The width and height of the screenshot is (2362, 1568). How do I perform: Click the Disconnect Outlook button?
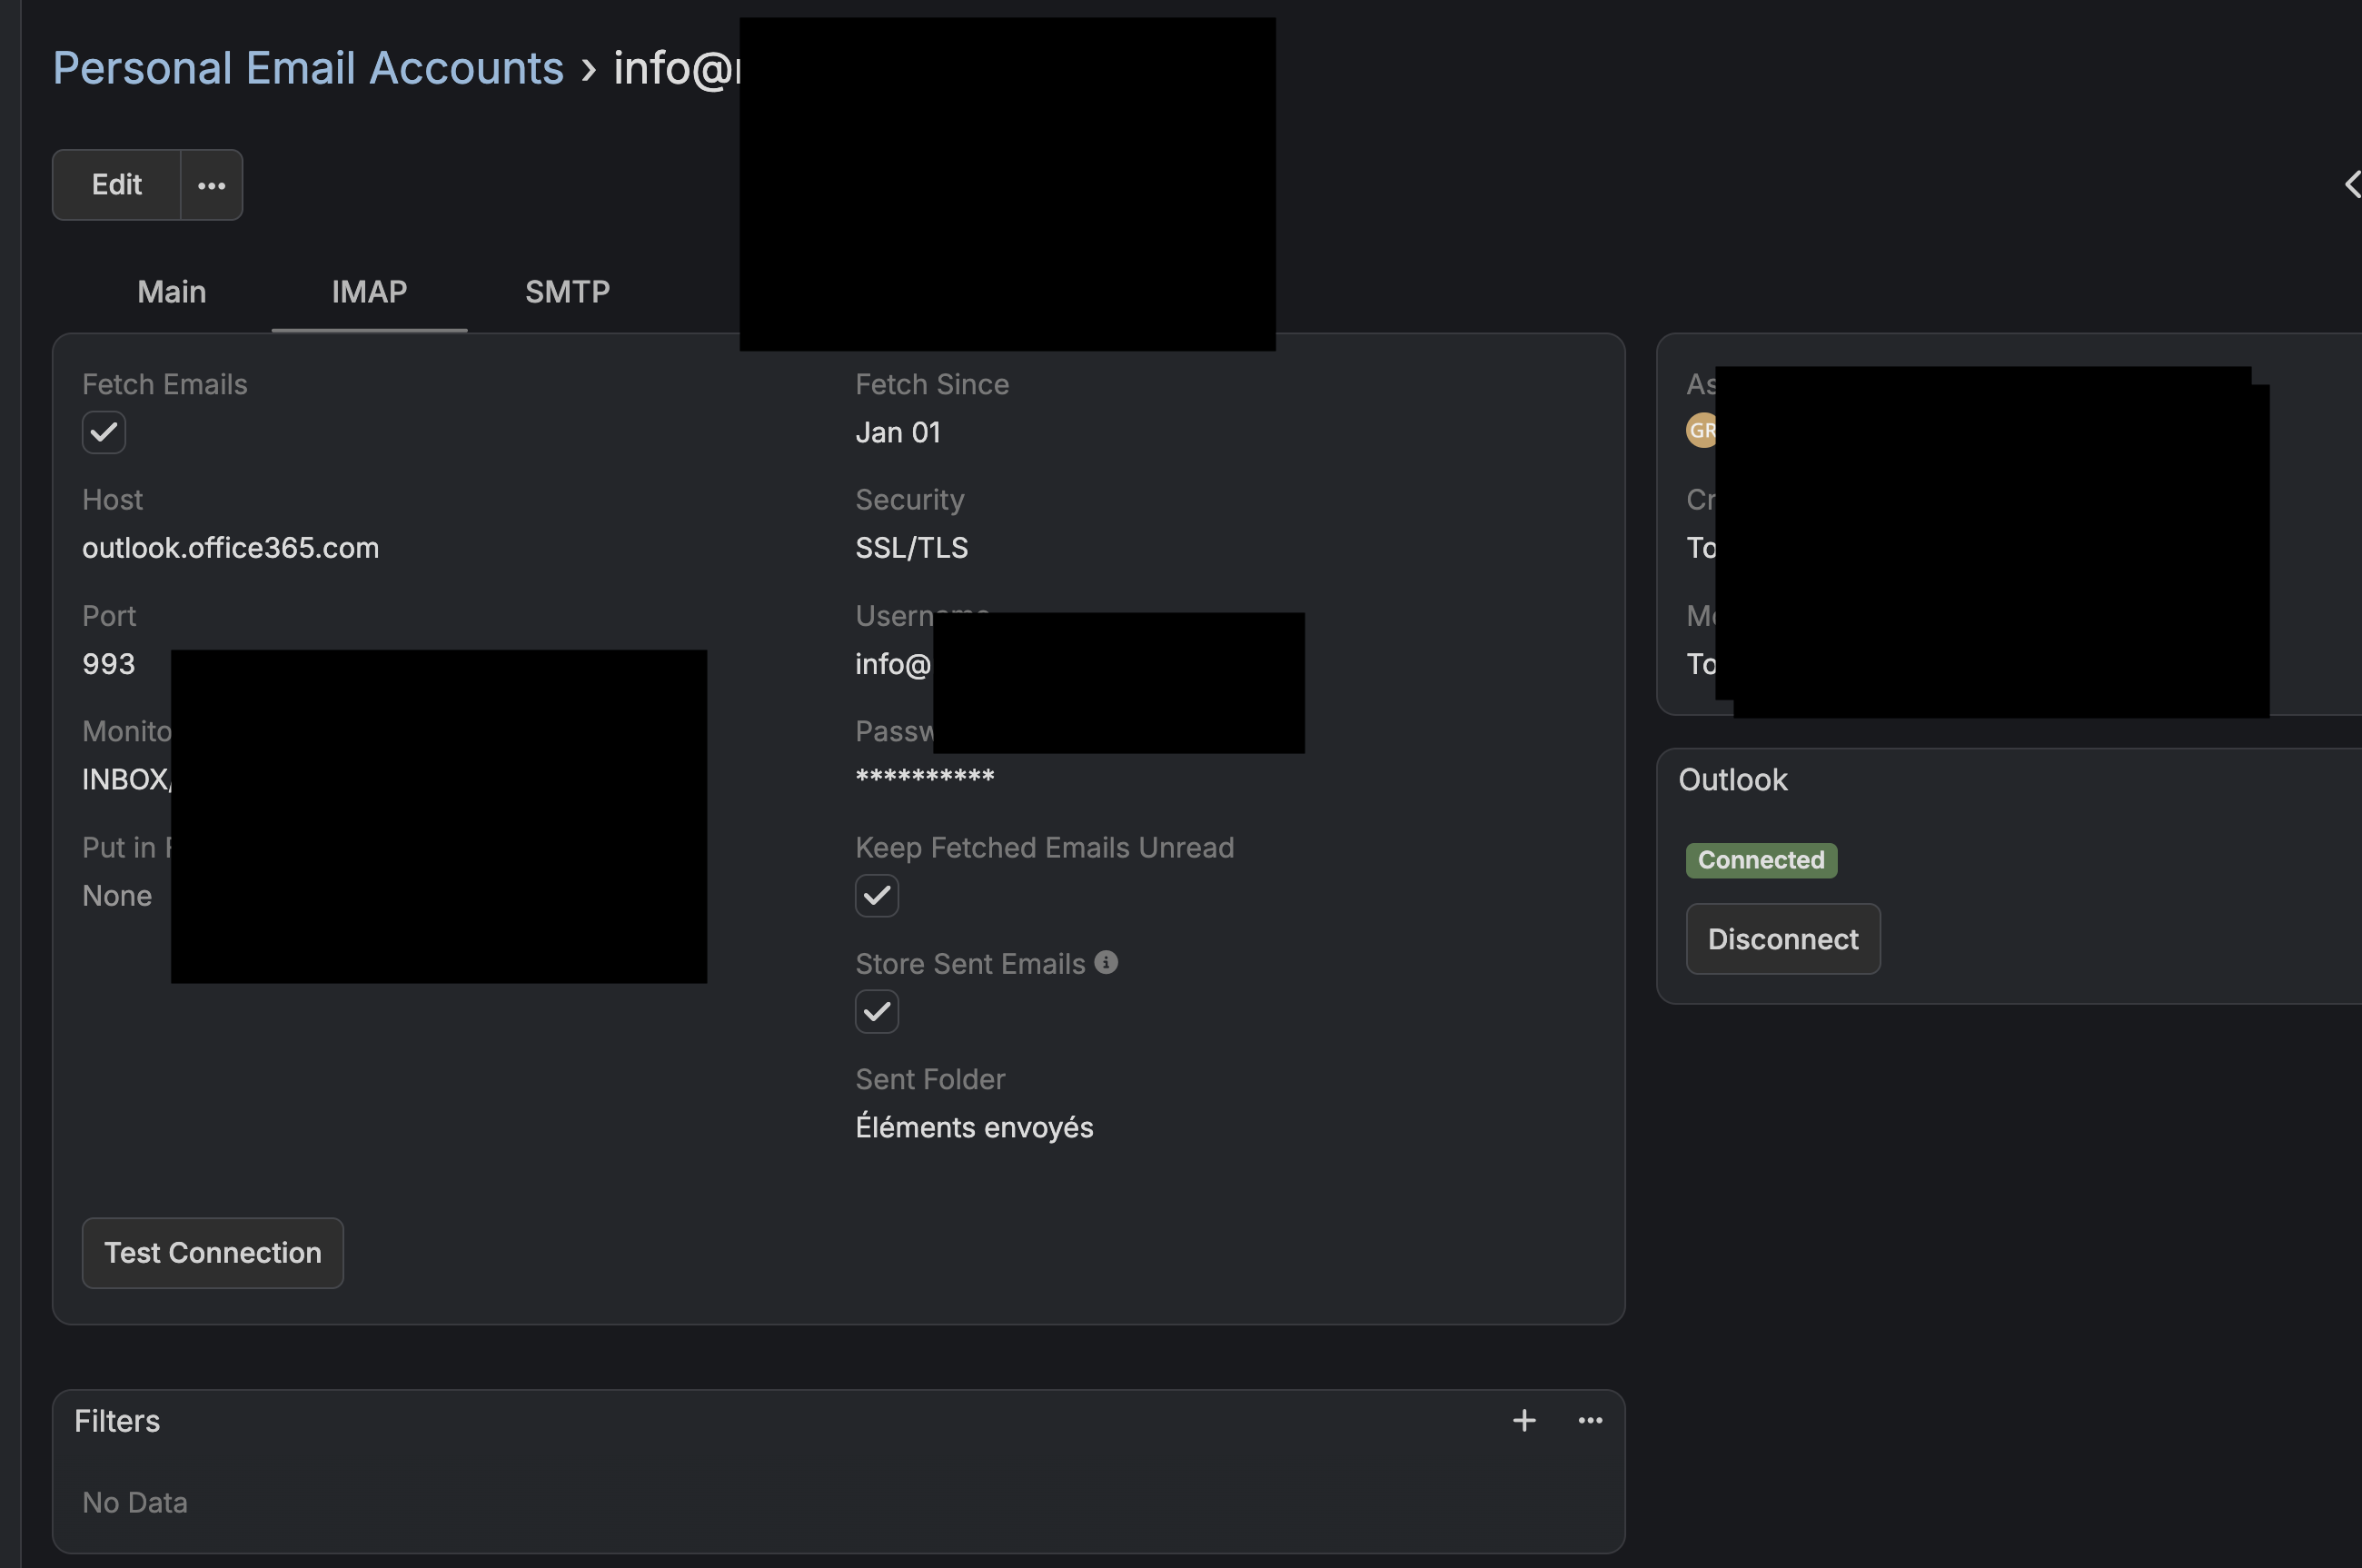1782,939
